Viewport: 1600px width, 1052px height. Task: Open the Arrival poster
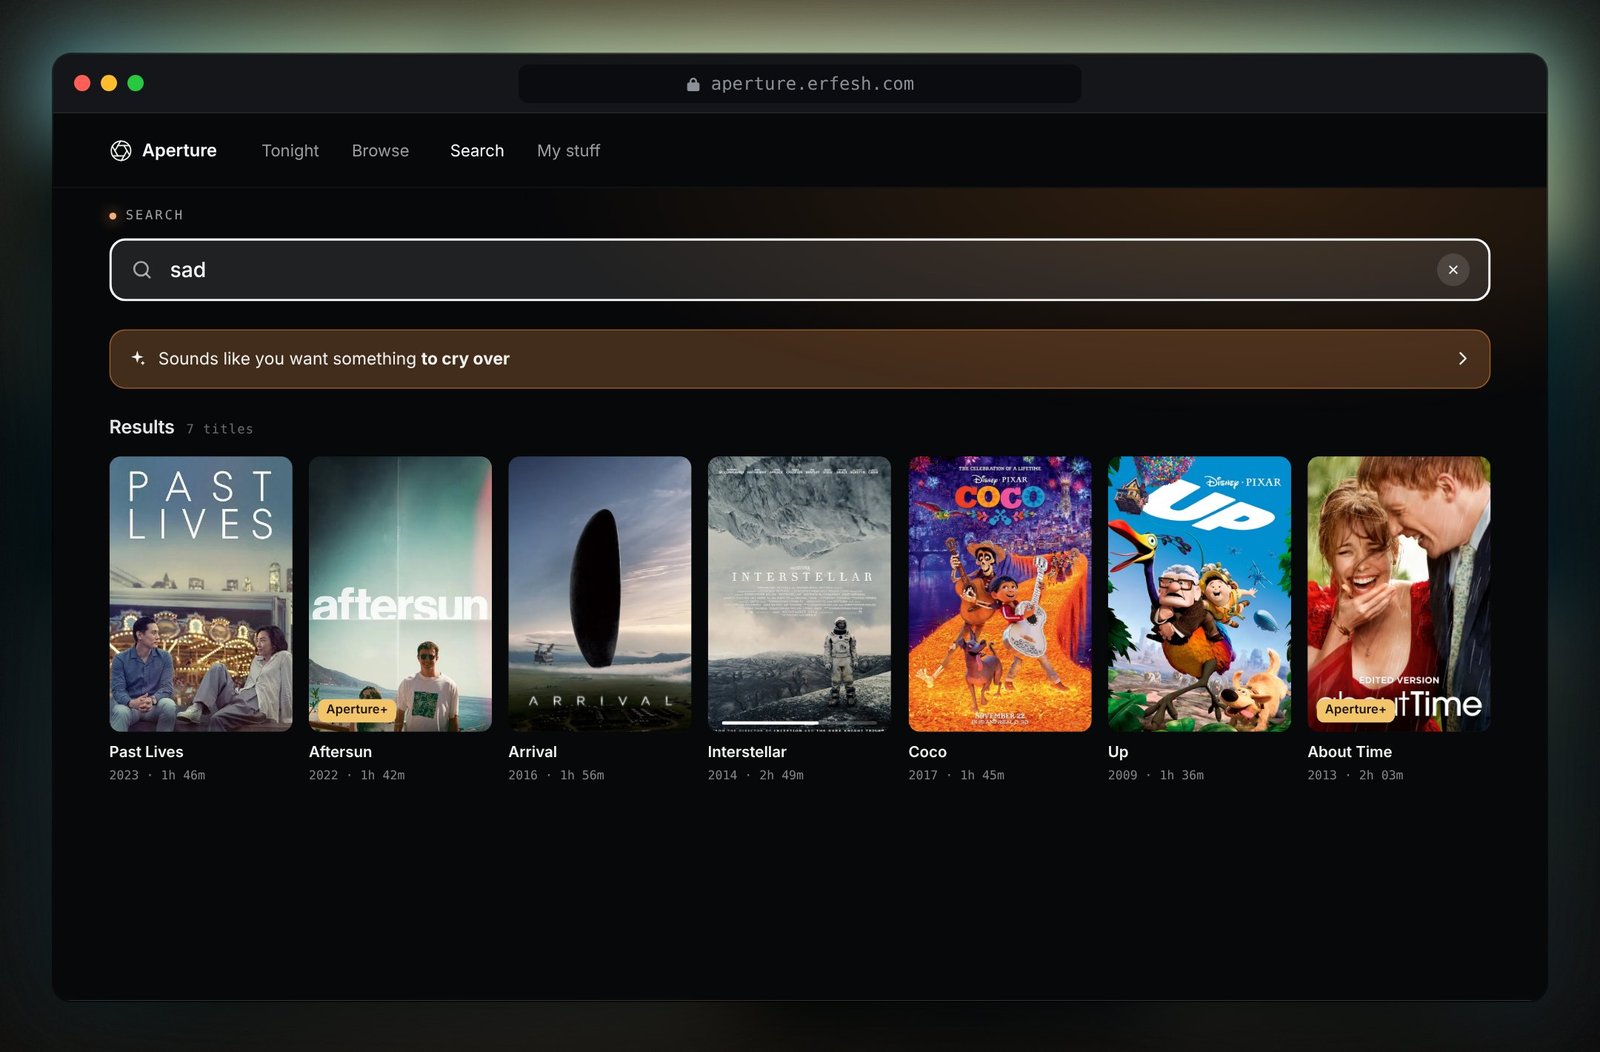tap(600, 594)
